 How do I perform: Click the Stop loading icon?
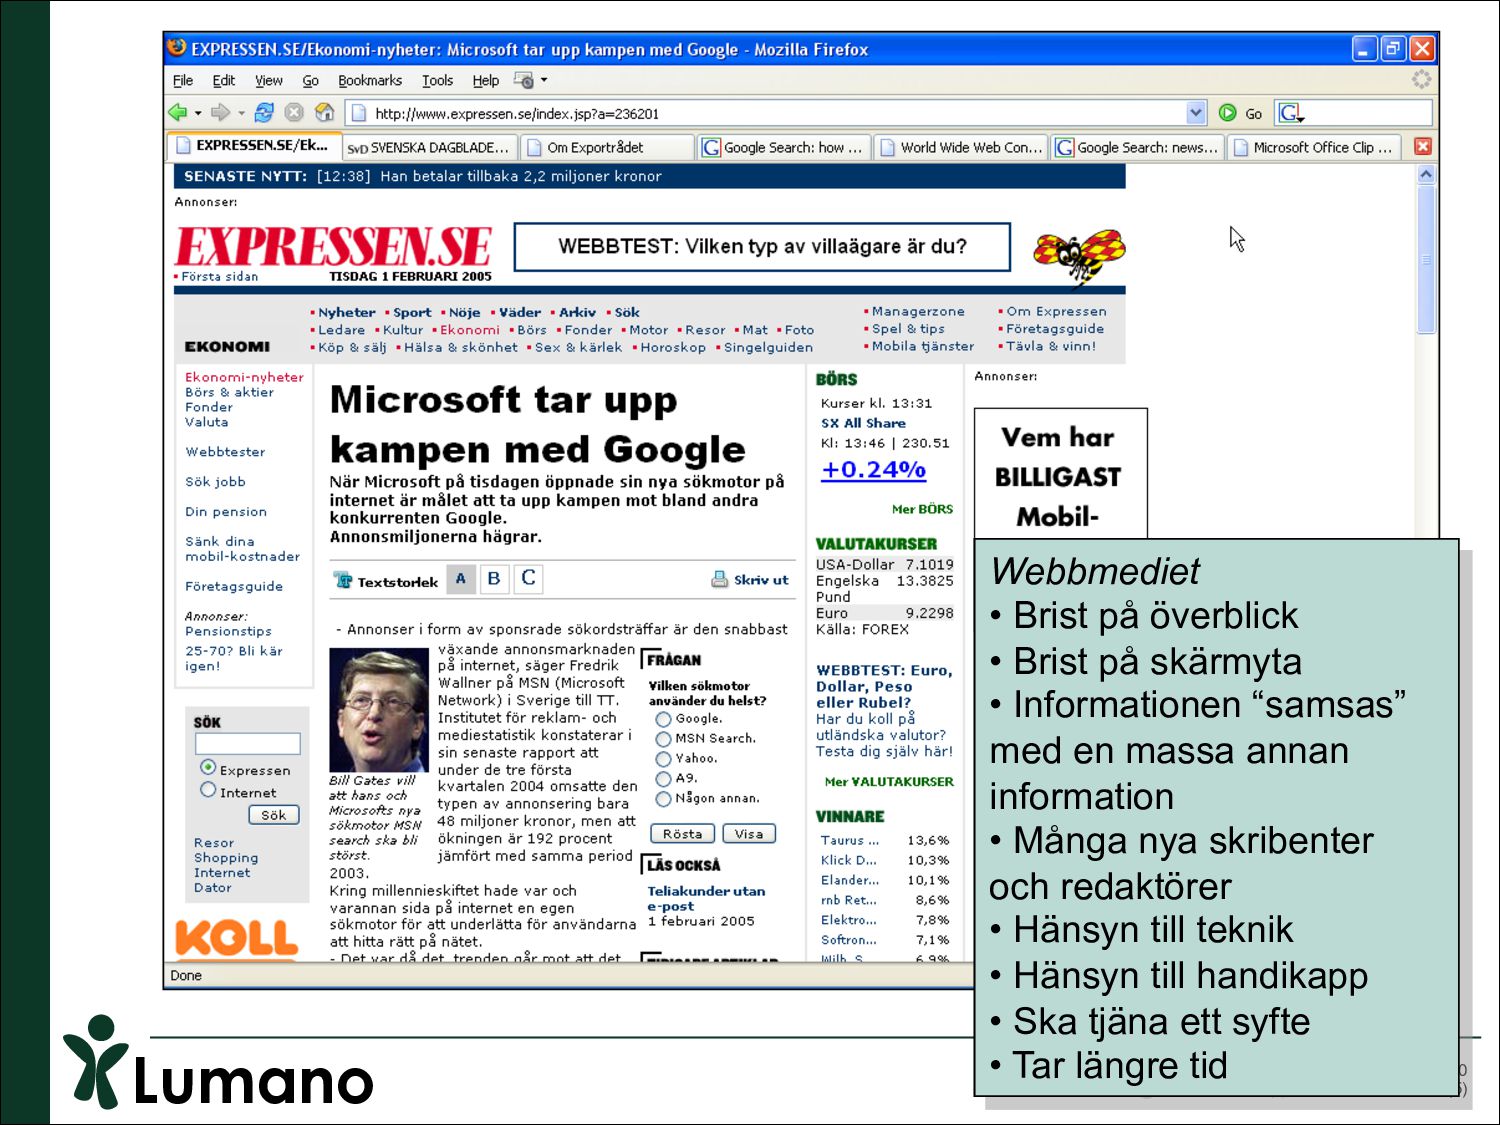click(294, 113)
